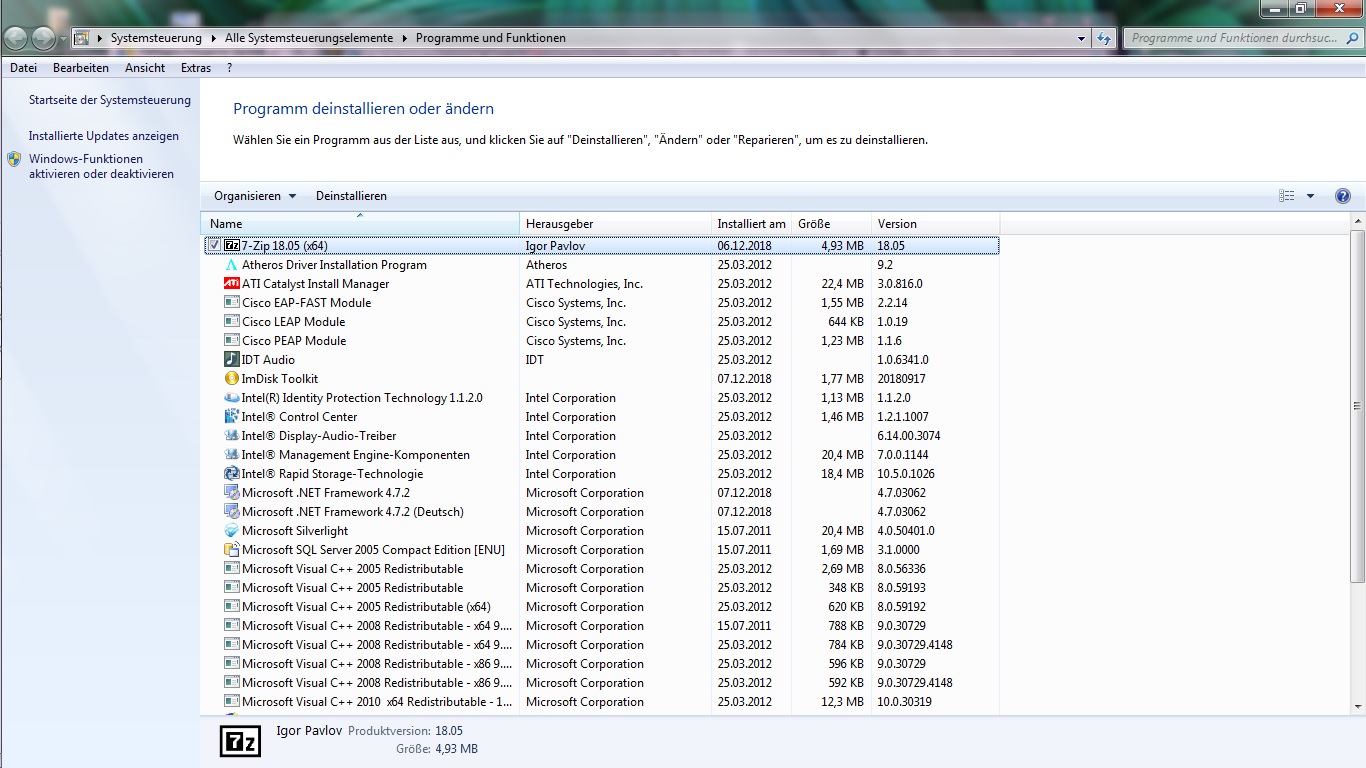Sort by the Installiert am column header

click(751, 224)
